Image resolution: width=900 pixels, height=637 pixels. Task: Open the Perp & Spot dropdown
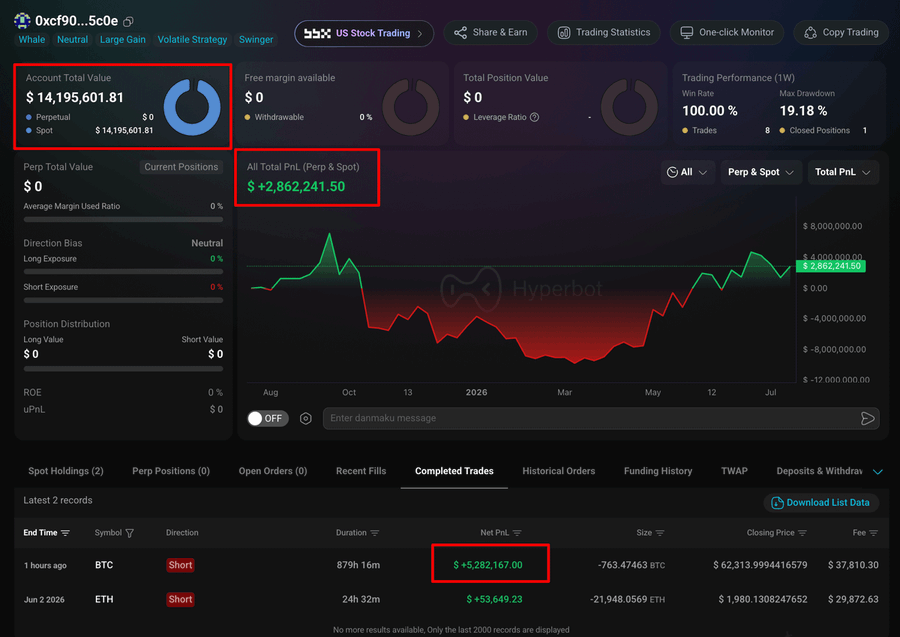pos(761,172)
